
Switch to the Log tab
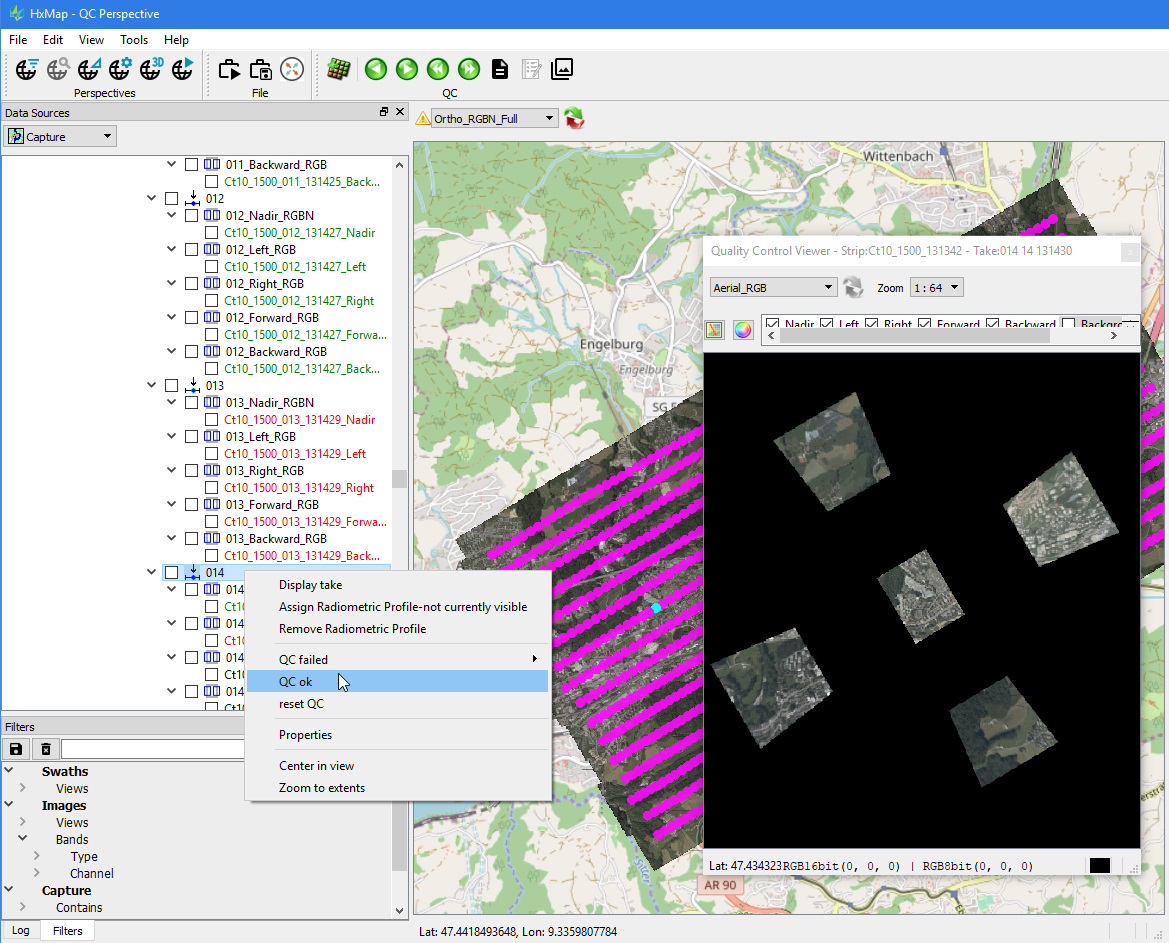pyautogui.click(x=21, y=930)
